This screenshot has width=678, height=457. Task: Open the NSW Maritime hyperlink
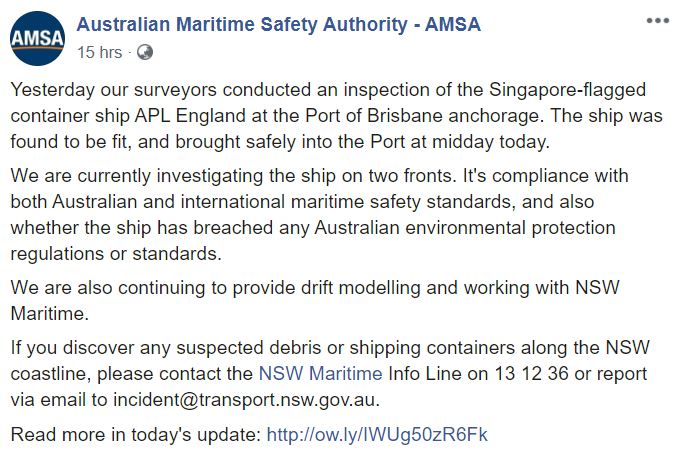[320, 375]
